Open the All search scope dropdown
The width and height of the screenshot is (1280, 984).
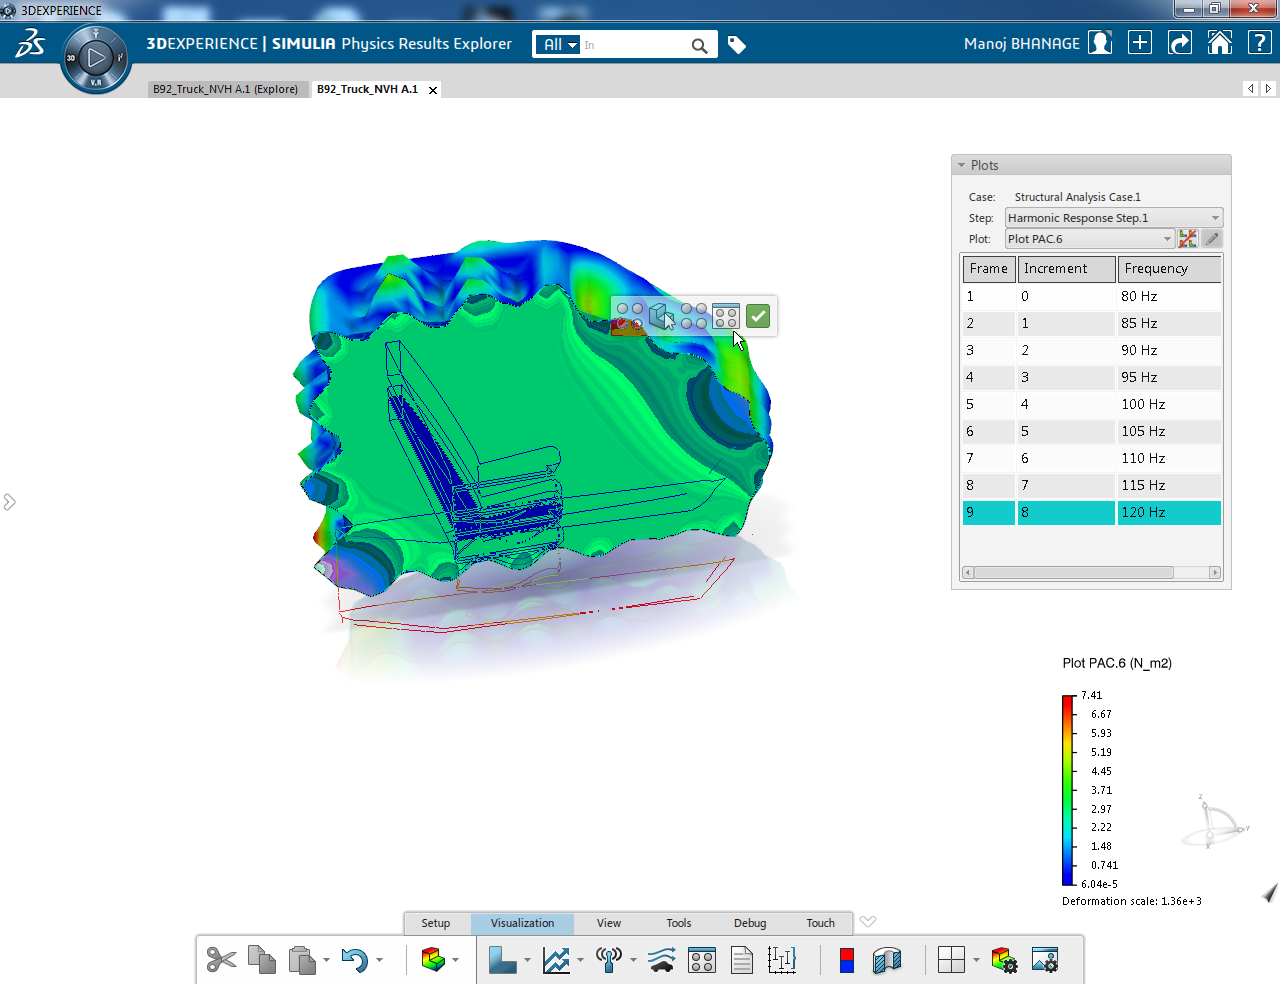pos(557,45)
